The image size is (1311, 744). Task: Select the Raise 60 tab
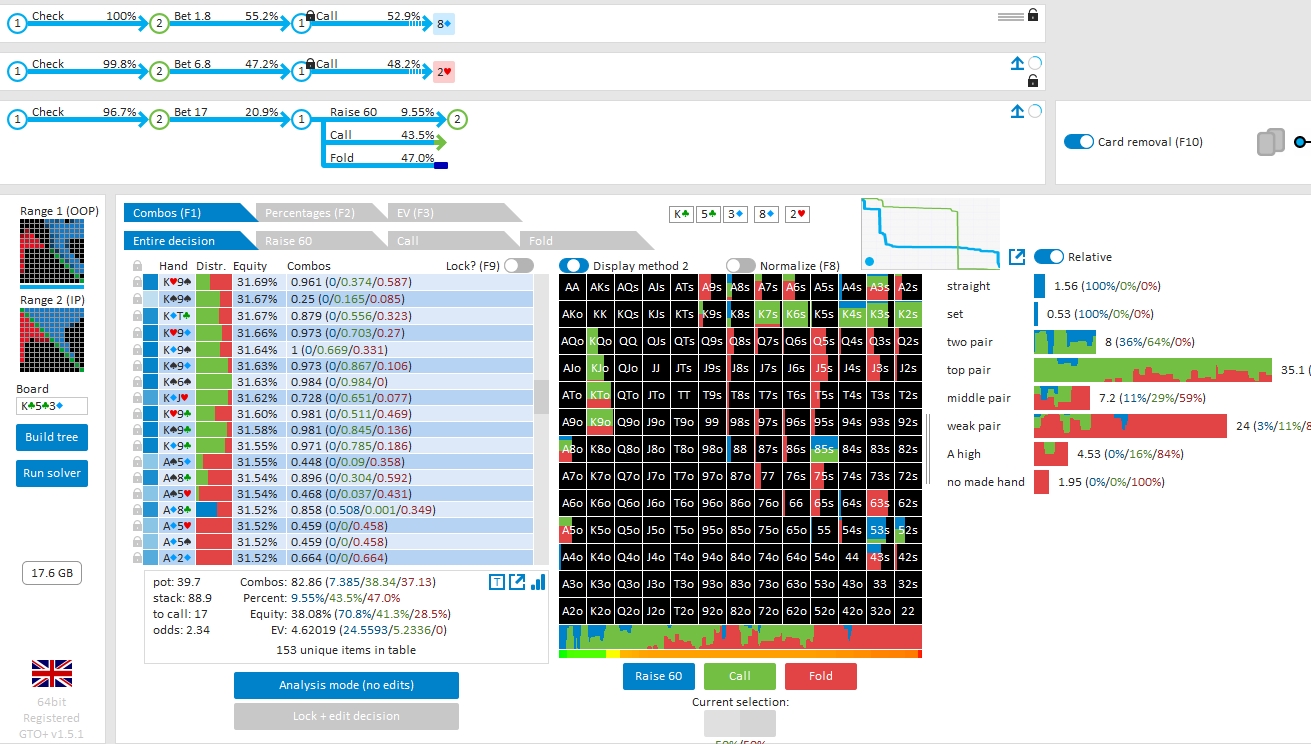coord(322,240)
